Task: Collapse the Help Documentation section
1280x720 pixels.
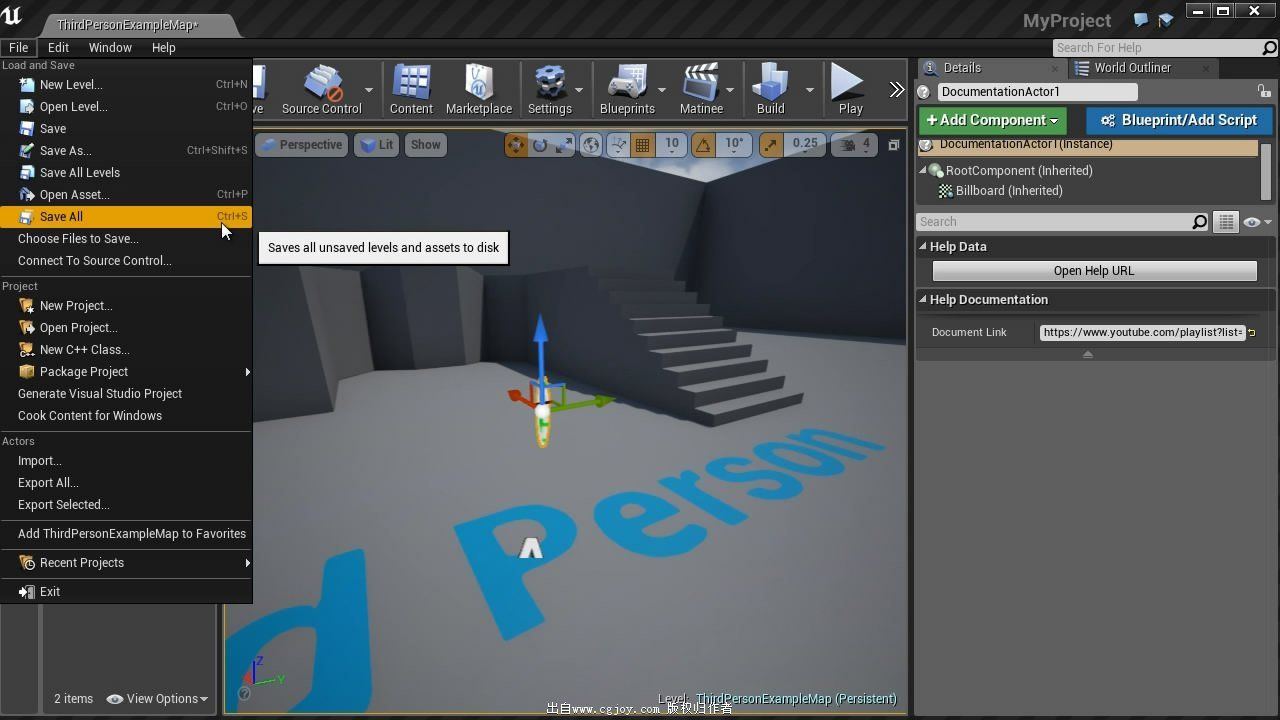Action: click(x=923, y=300)
